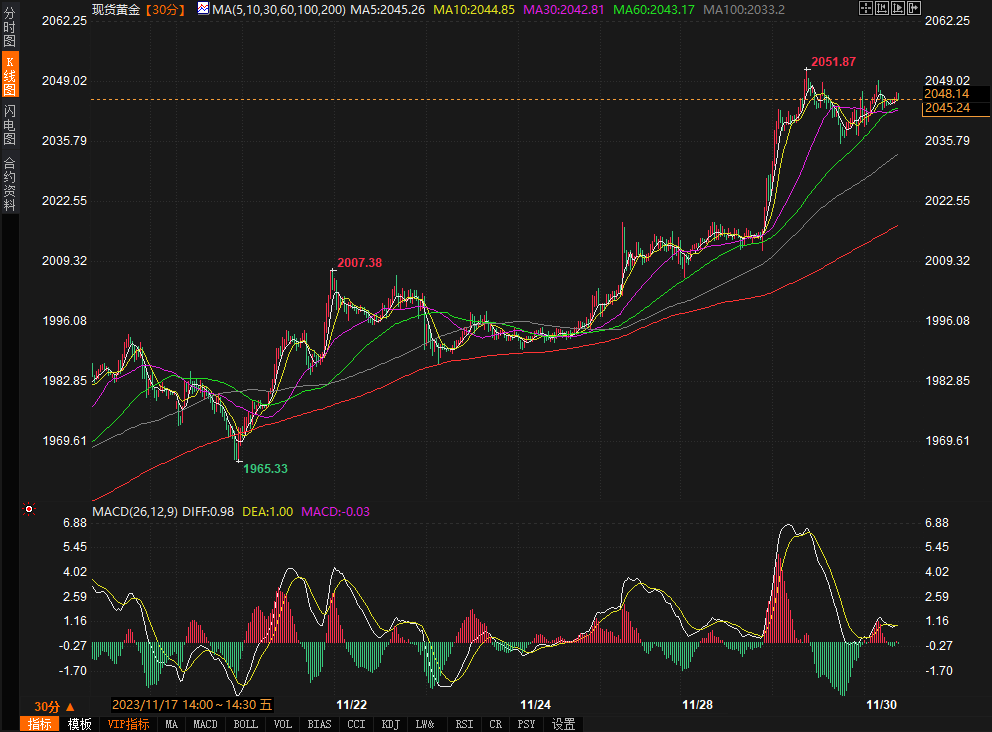Image resolution: width=992 pixels, height=732 pixels.
Task: Click the 11/28 date label
Action: tap(697, 705)
